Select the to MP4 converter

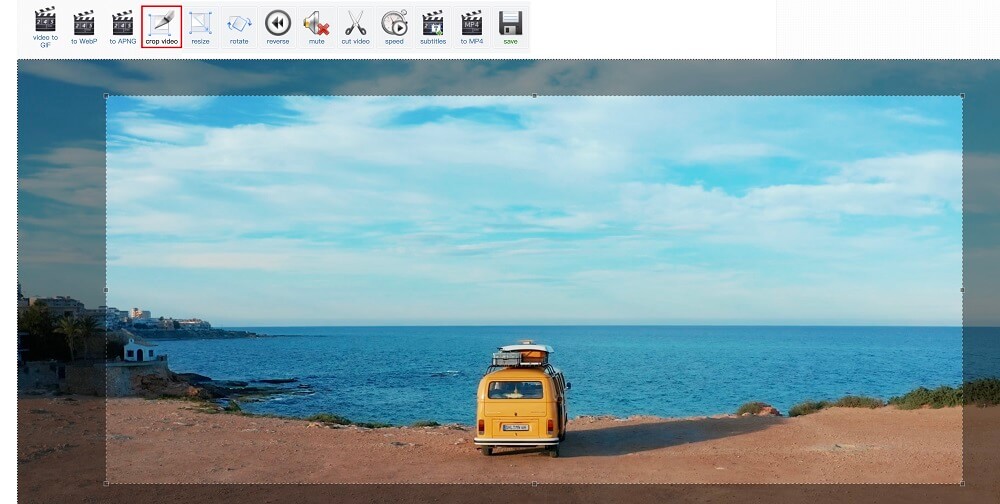pyautogui.click(x=472, y=27)
